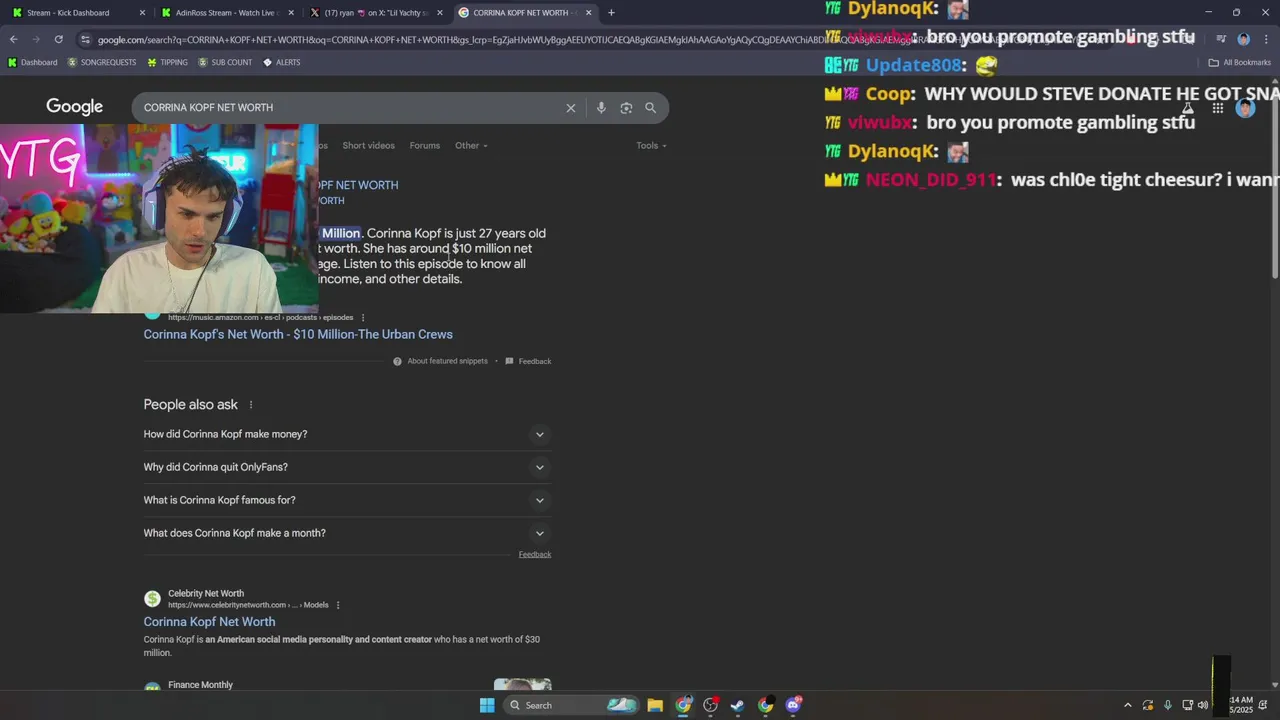Open microphone tray icon
The width and height of the screenshot is (1280, 720).
pos(1167,705)
